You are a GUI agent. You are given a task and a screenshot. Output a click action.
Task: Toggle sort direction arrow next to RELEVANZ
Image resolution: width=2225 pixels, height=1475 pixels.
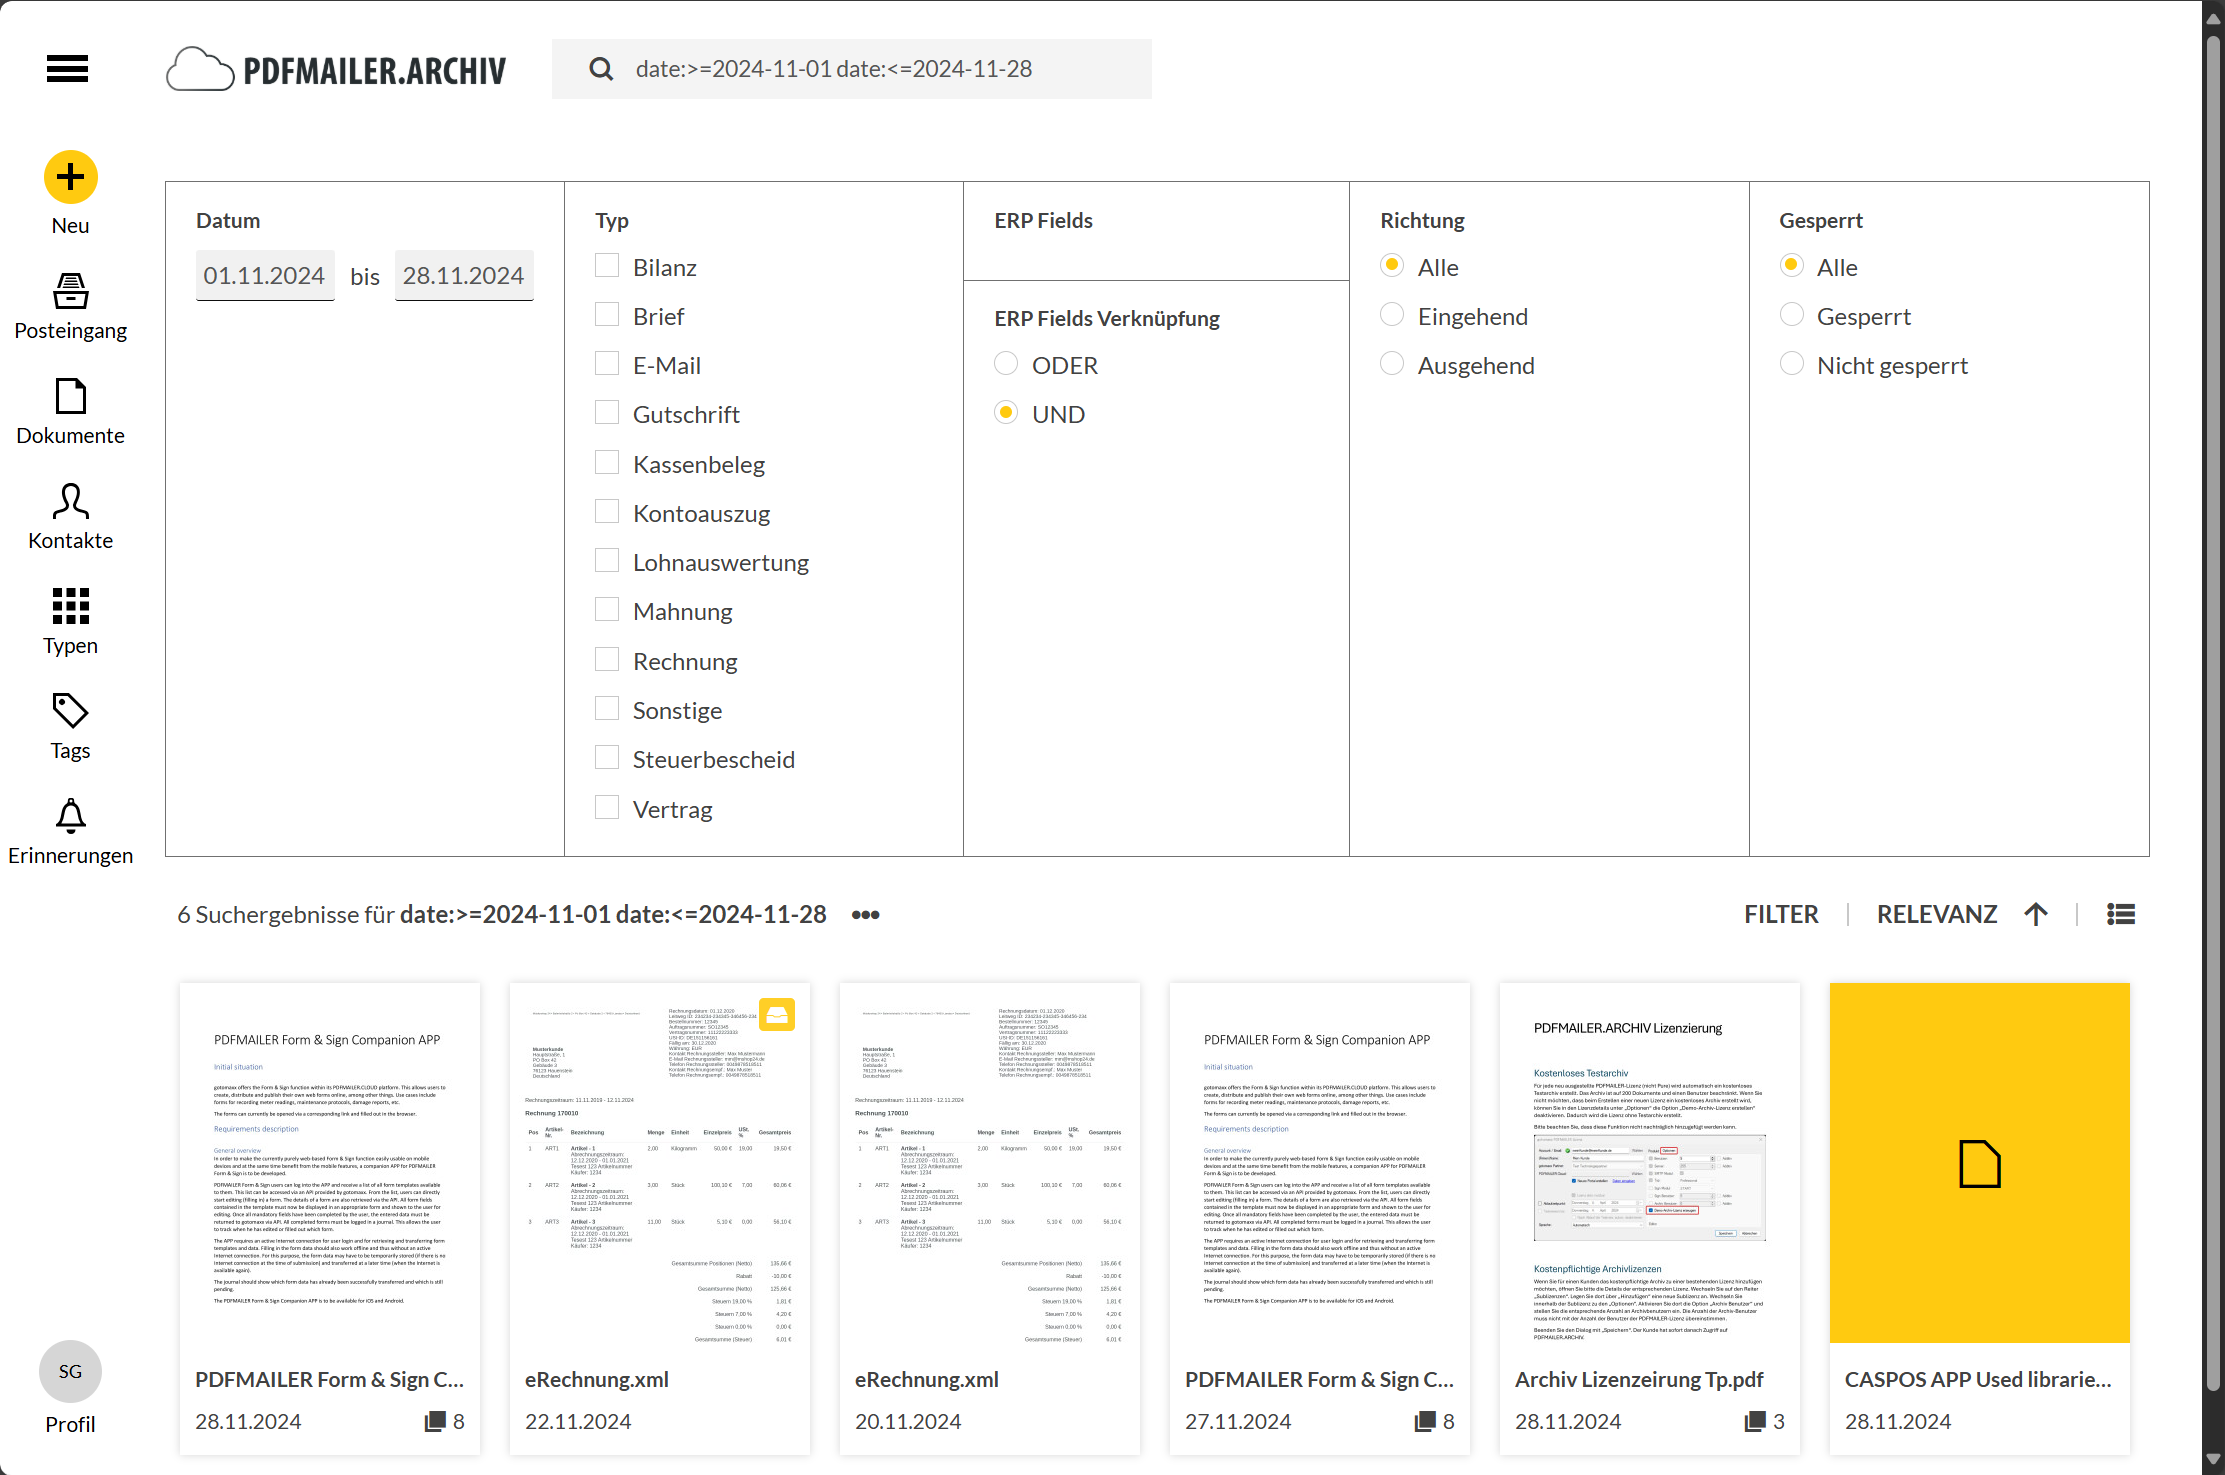pos(2036,914)
